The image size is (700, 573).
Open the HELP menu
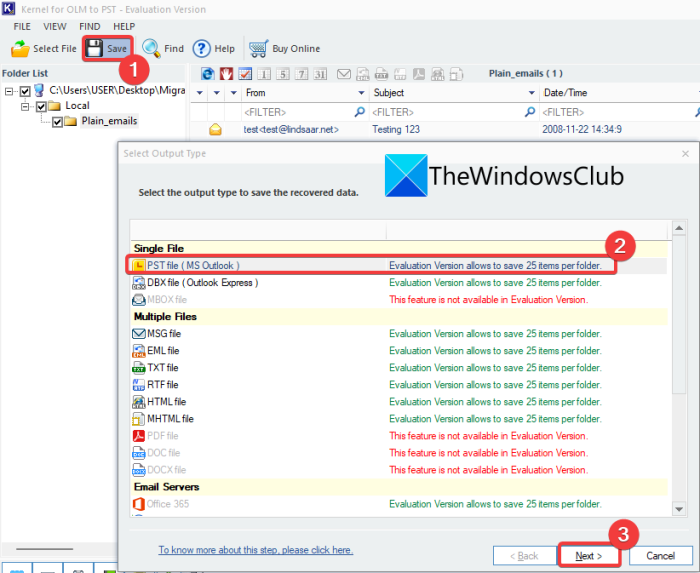tap(124, 26)
